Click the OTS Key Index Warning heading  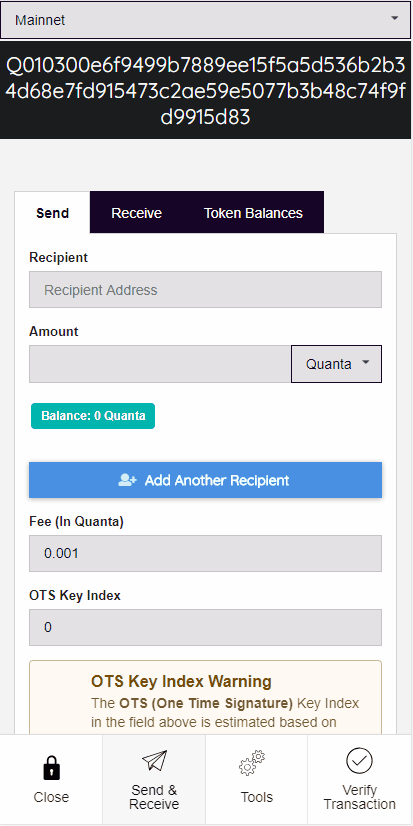[x=181, y=681]
